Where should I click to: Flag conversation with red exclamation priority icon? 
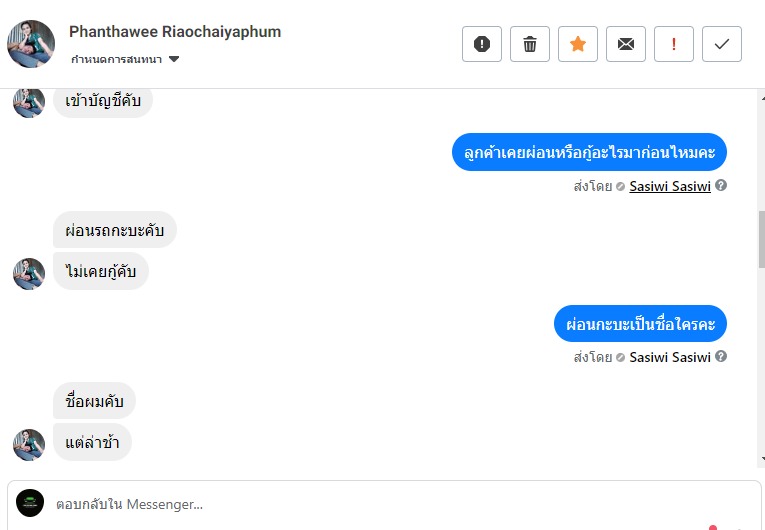pyautogui.click(x=674, y=44)
